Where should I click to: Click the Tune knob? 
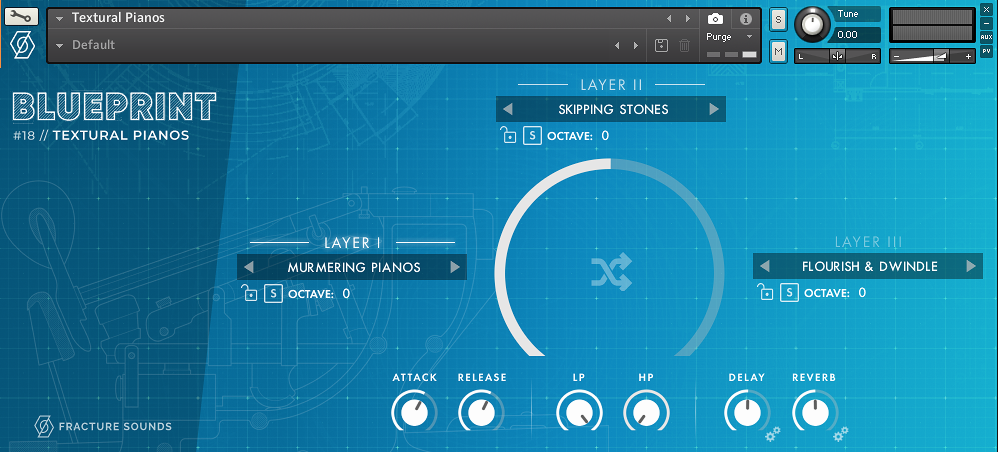click(x=812, y=25)
